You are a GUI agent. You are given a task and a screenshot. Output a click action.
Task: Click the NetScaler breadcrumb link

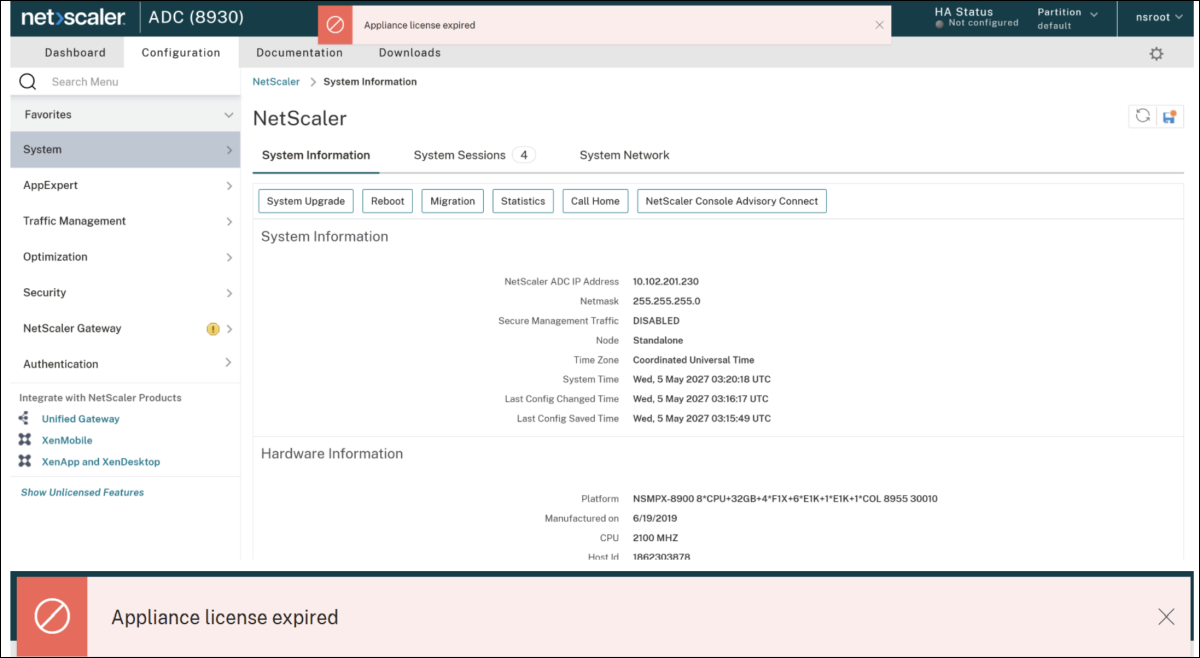click(276, 82)
